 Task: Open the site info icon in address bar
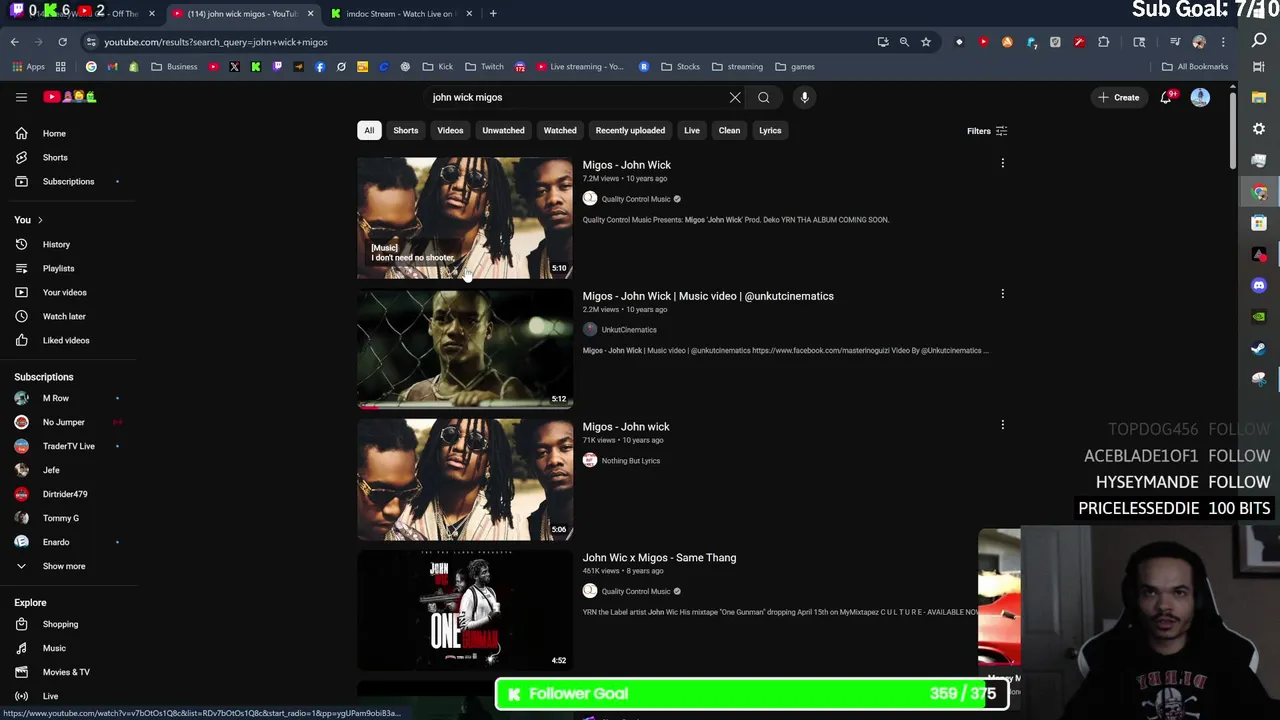[91, 42]
